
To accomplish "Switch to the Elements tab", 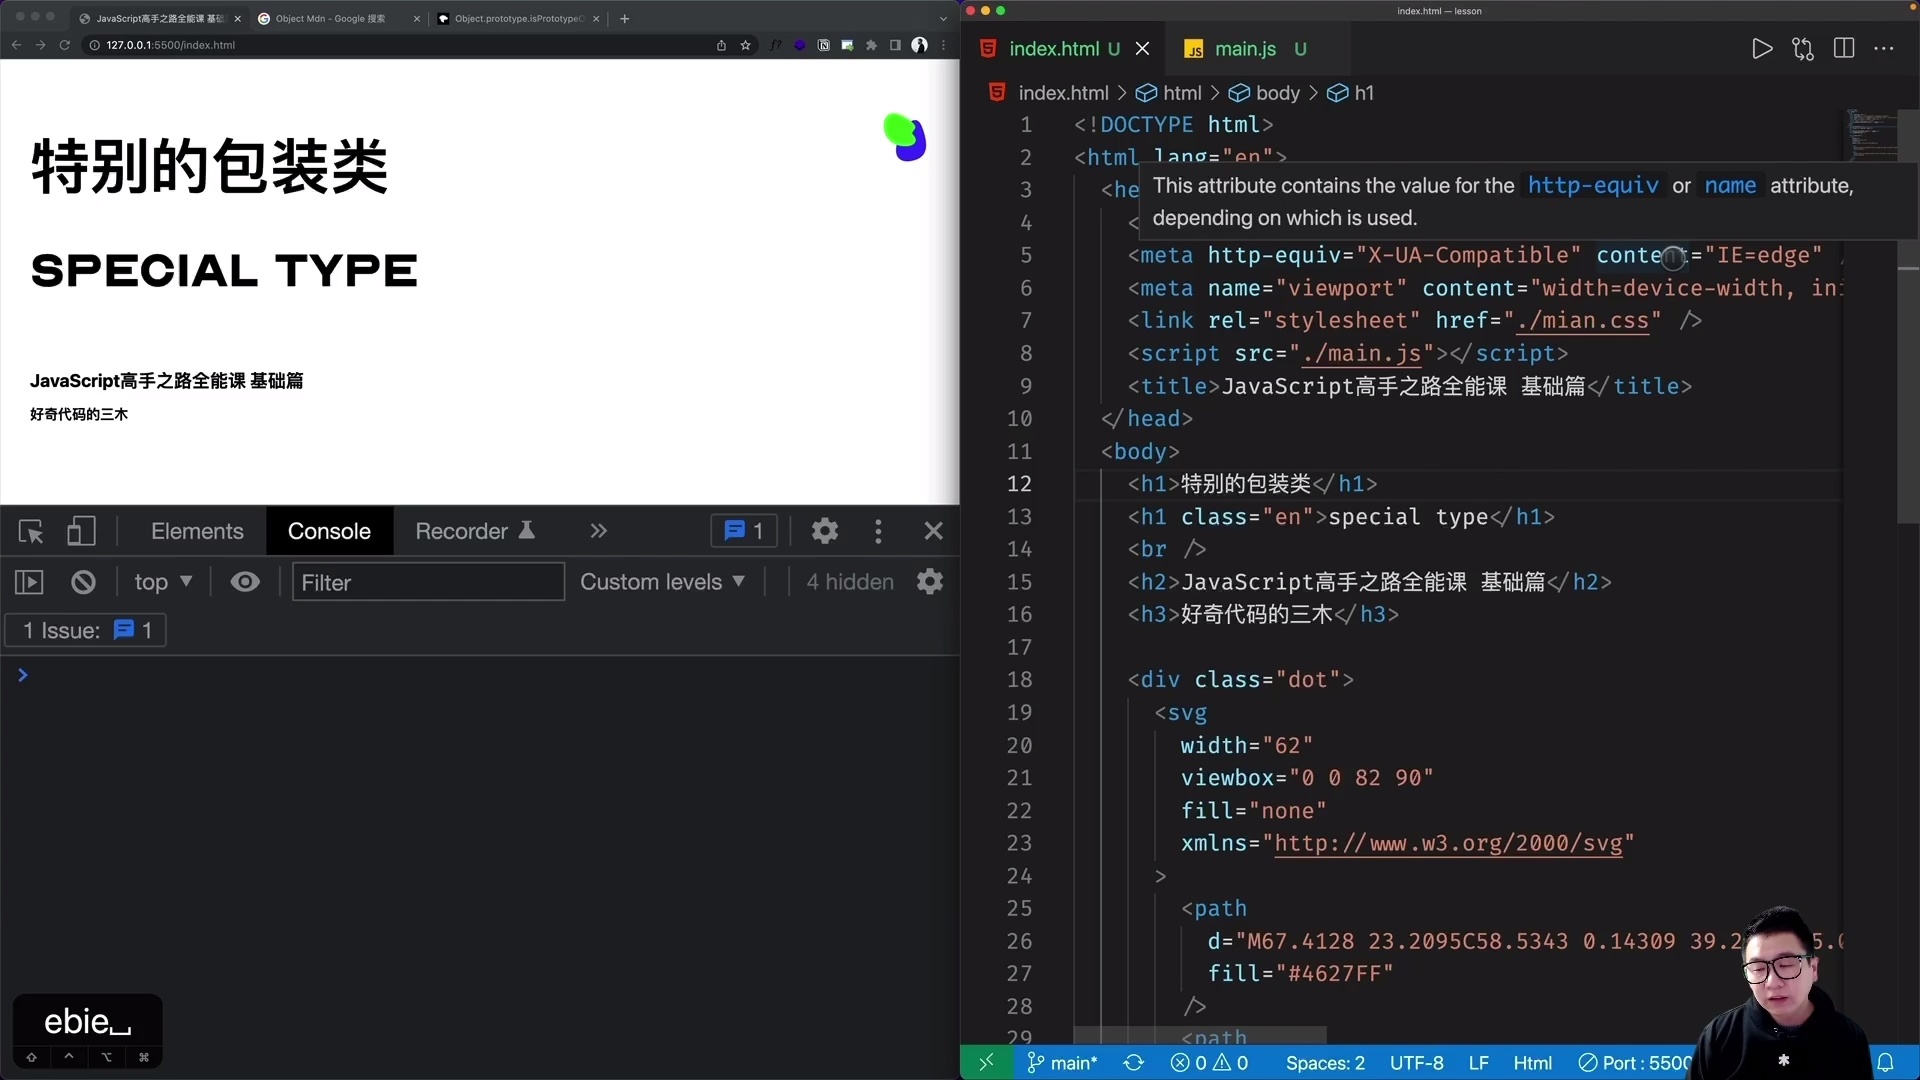I will pos(196,531).
